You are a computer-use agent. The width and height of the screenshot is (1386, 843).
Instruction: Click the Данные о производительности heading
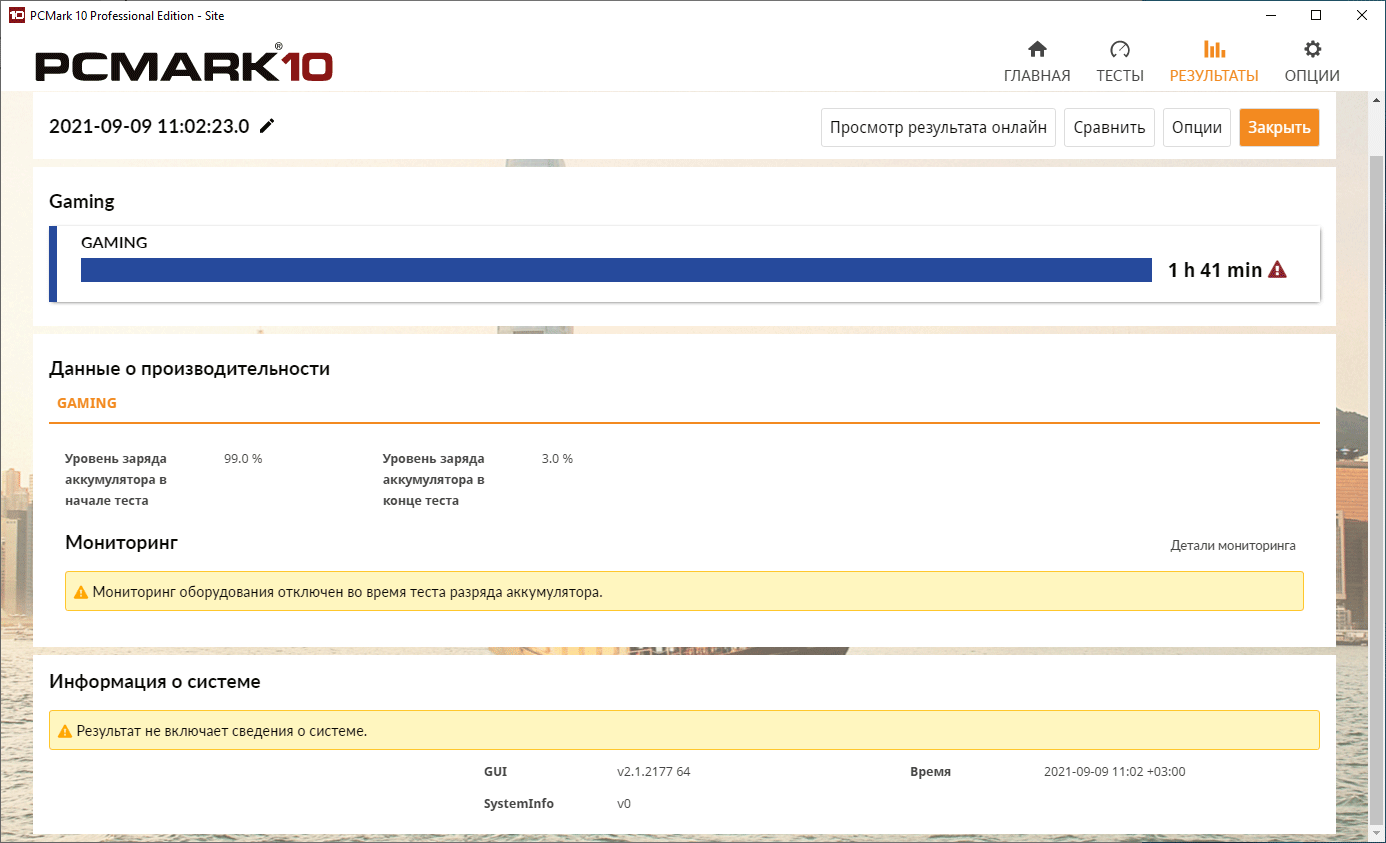[189, 369]
